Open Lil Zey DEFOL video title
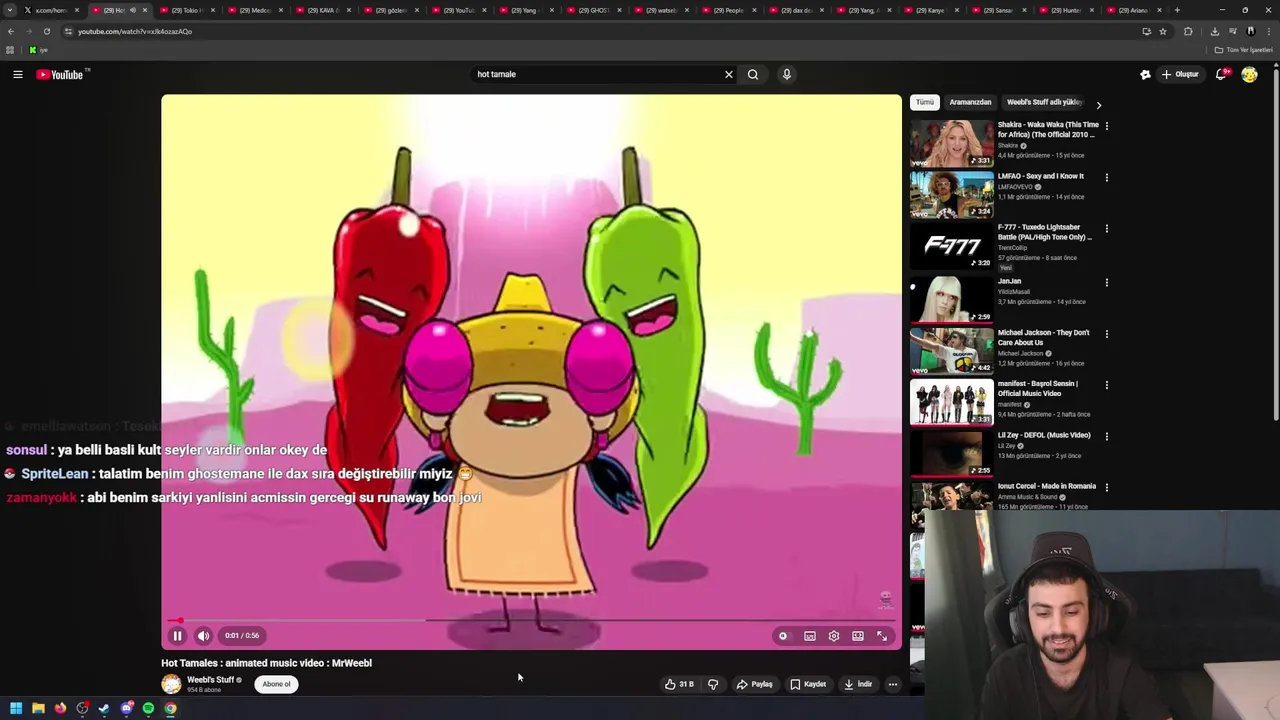 [1044, 435]
